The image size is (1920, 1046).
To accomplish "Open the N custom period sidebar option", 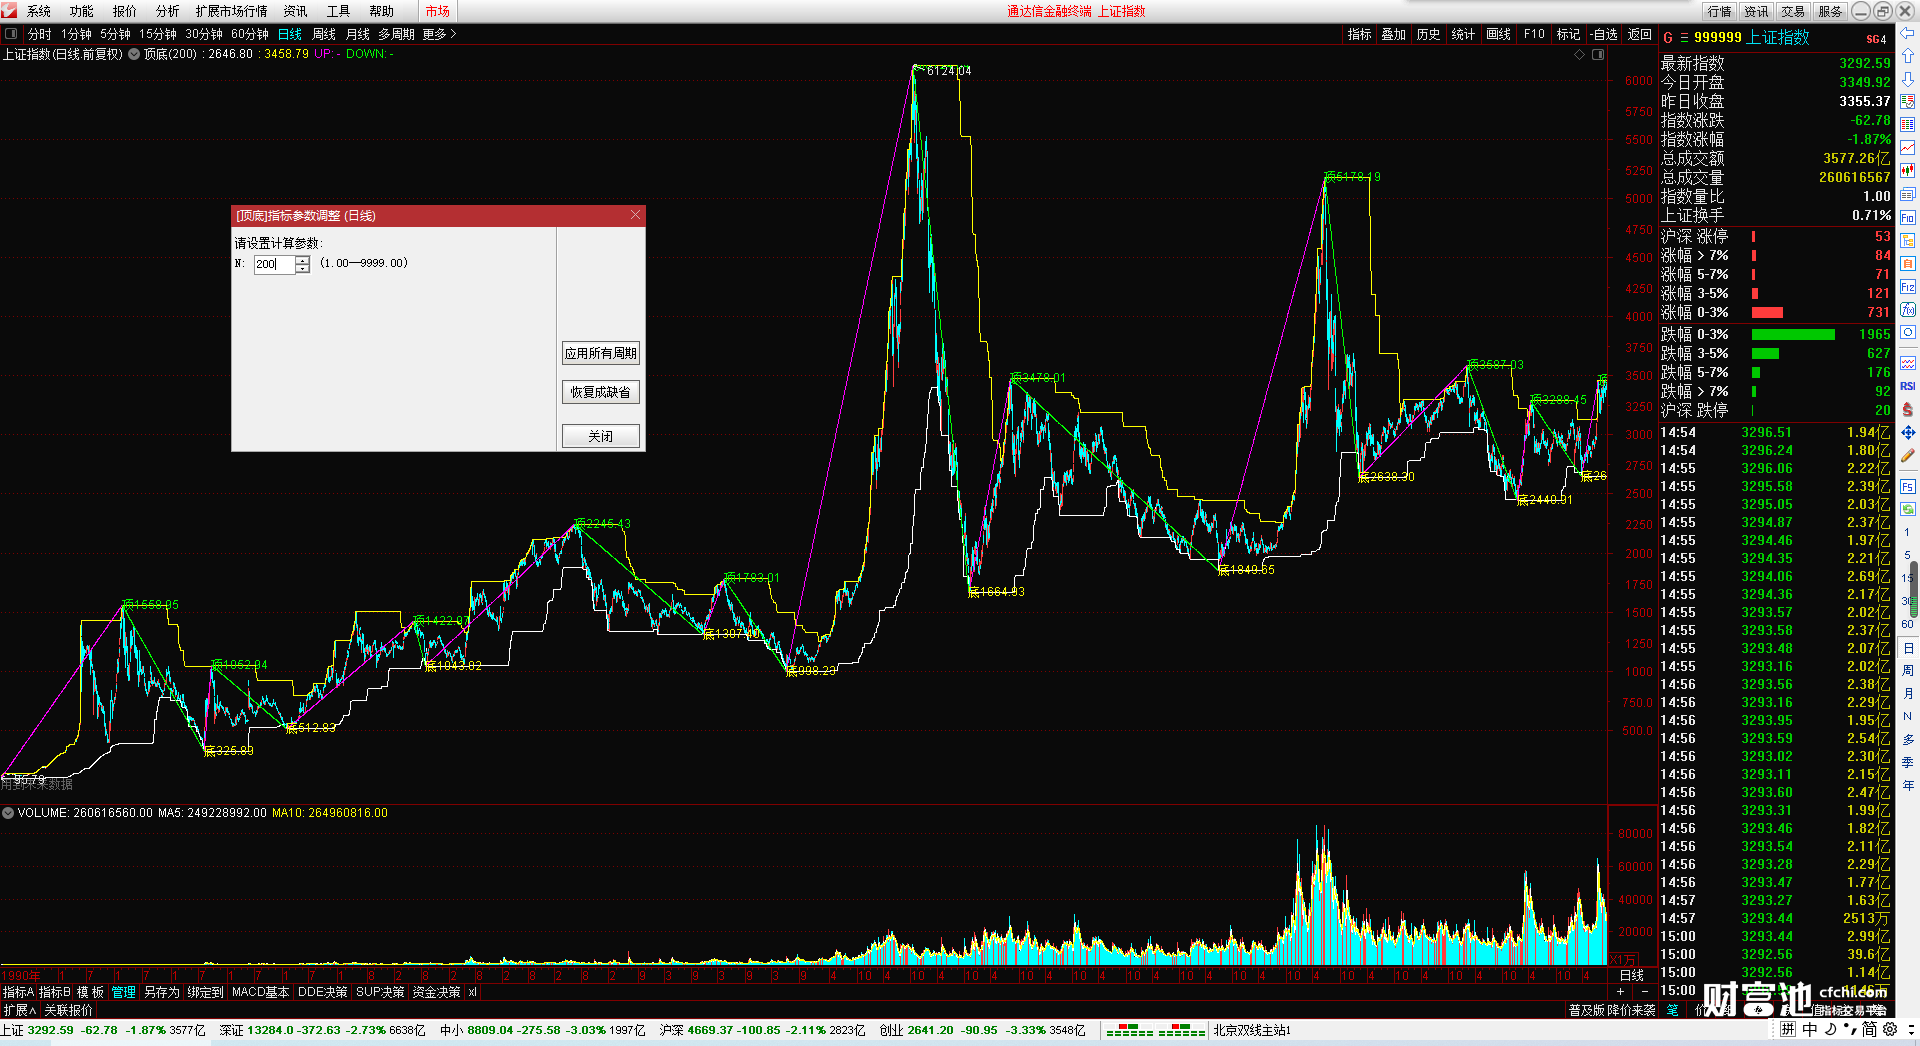I will pyautogui.click(x=1908, y=717).
